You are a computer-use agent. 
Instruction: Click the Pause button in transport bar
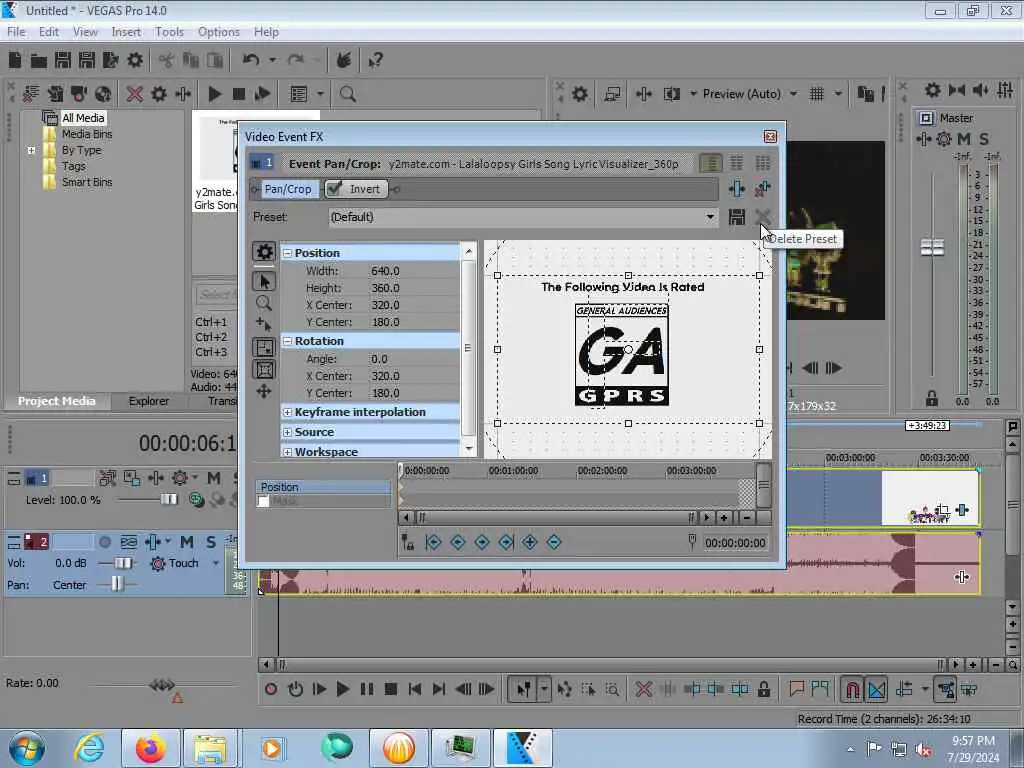(x=366, y=689)
